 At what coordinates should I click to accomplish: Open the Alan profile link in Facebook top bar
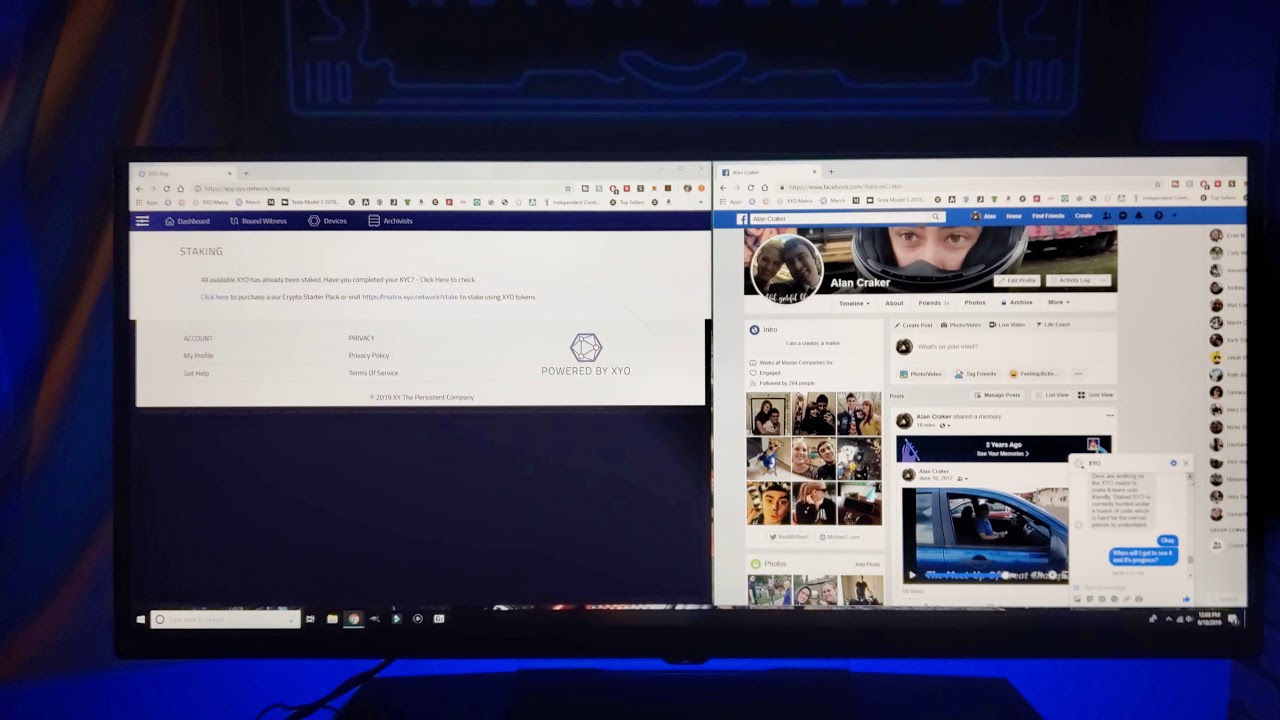[984, 216]
